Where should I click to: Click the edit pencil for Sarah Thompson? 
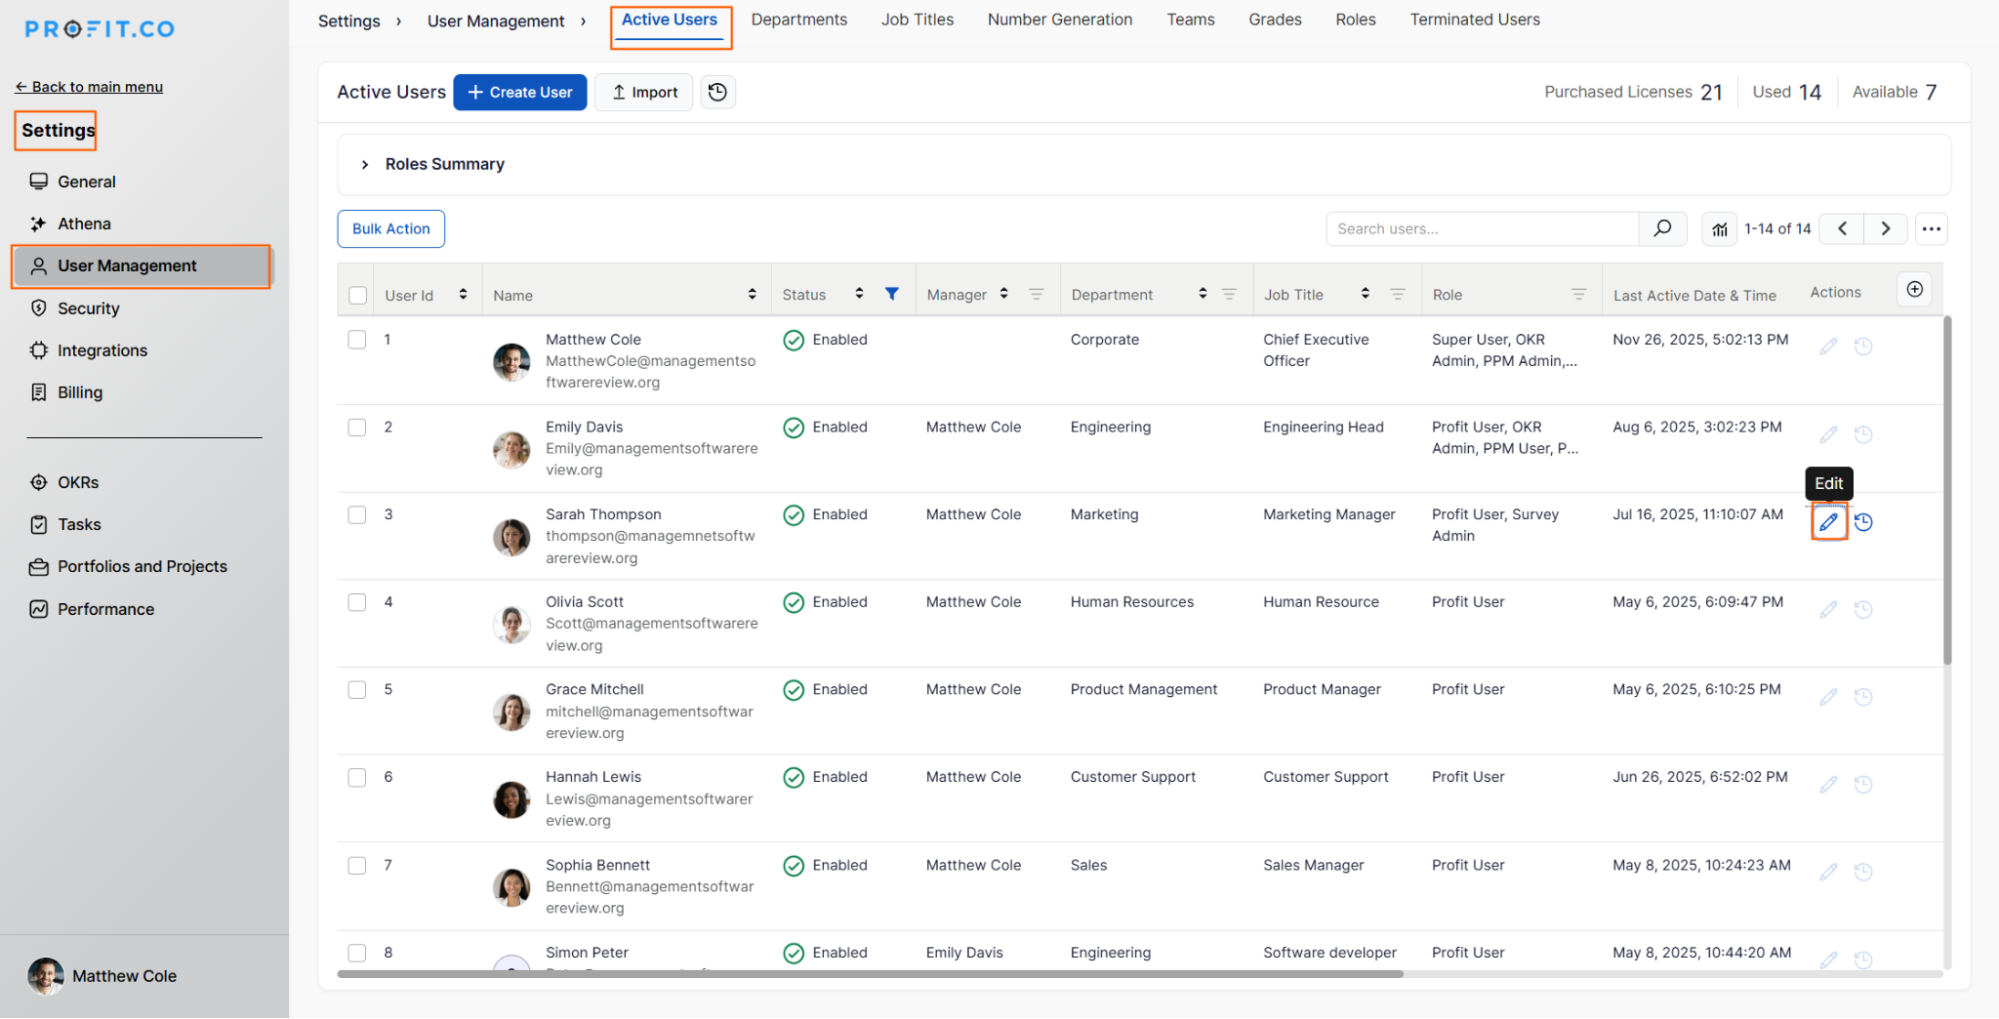pyautogui.click(x=1828, y=522)
